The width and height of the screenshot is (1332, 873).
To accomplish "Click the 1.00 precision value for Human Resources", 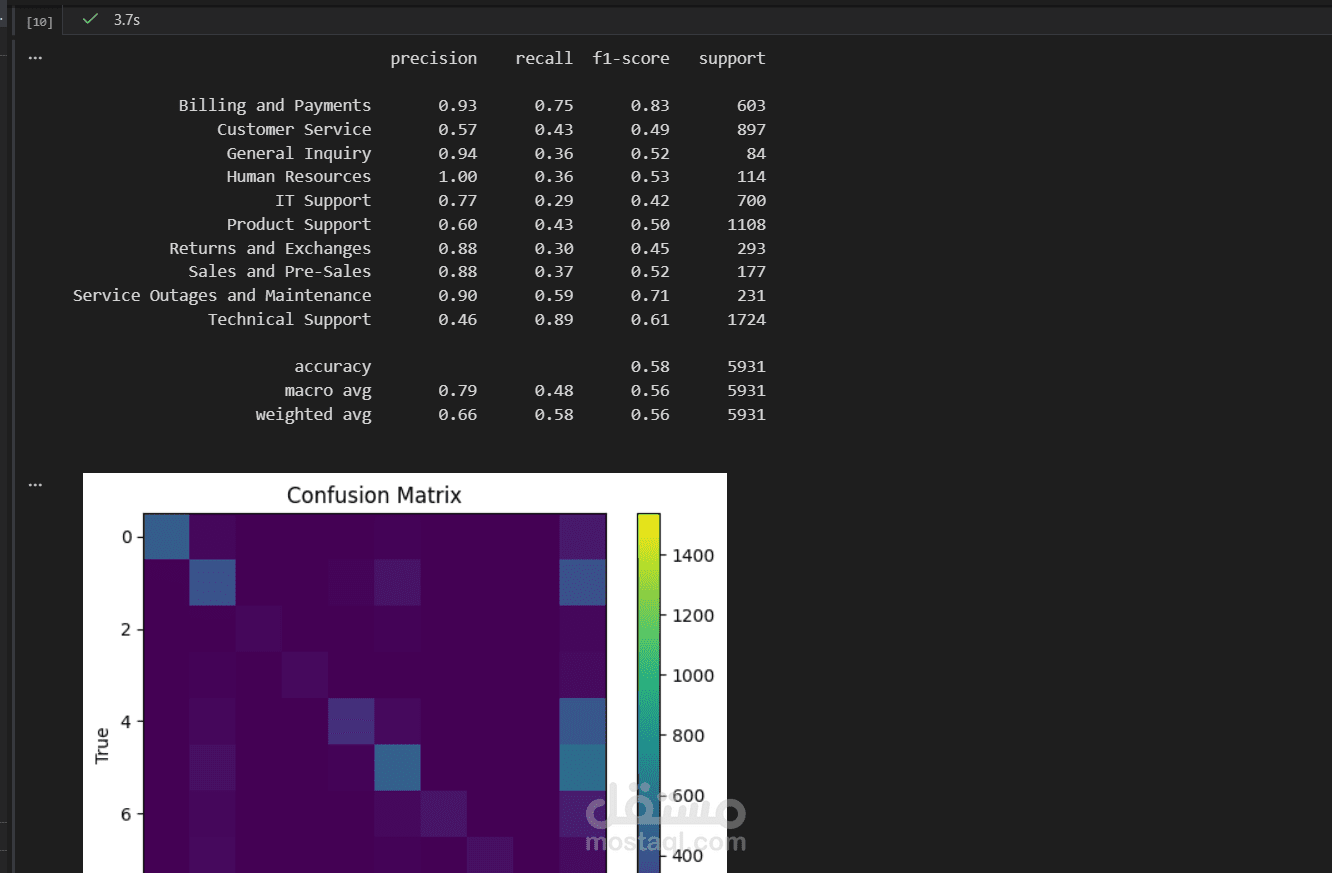I will point(458,176).
